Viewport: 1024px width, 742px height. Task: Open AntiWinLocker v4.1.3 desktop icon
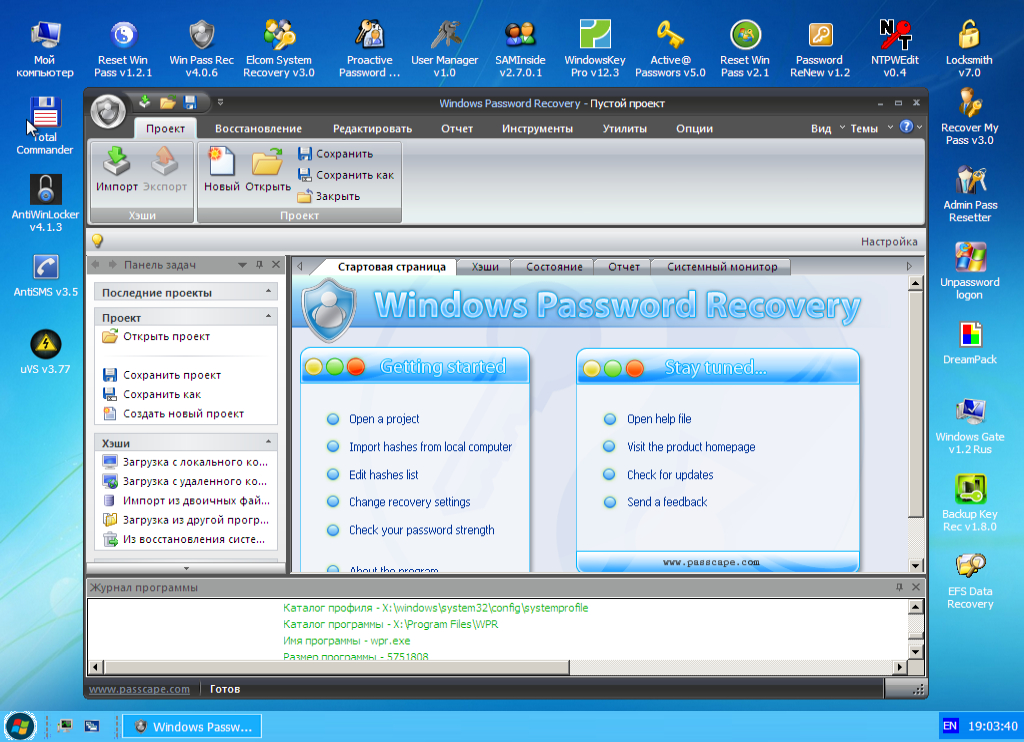tap(45, 203)
